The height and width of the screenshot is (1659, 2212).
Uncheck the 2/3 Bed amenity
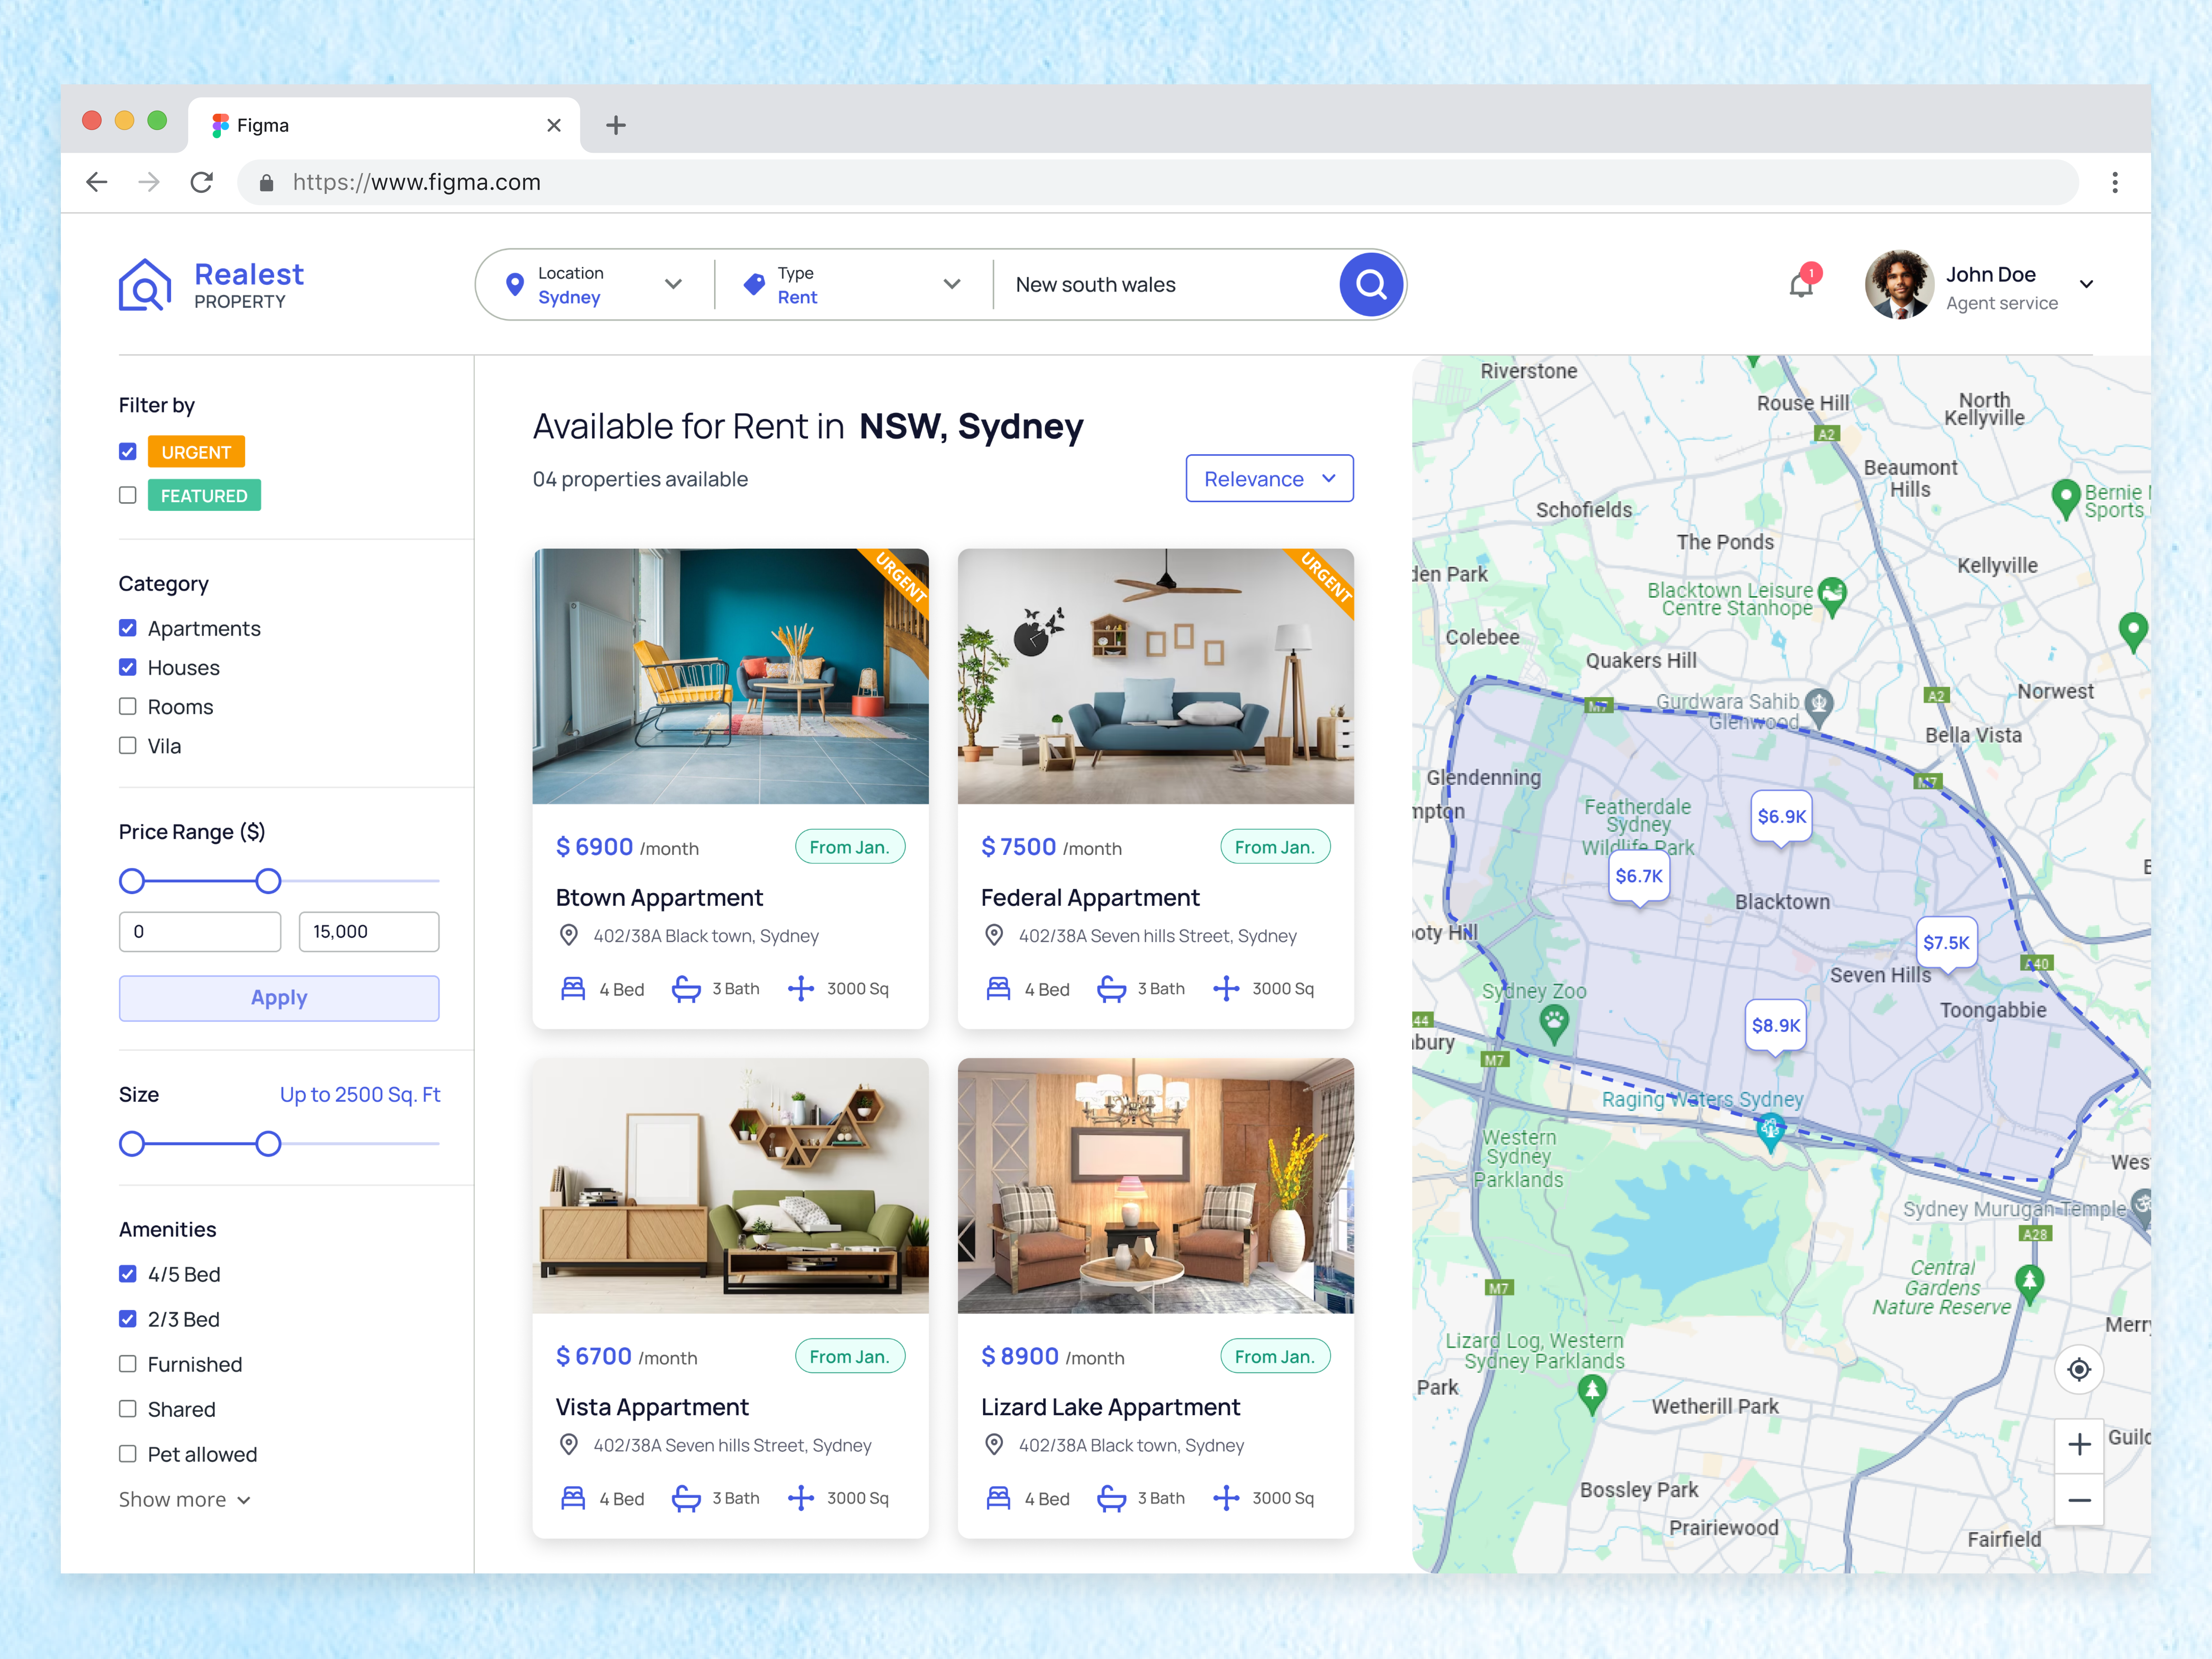pos(128,1319)
